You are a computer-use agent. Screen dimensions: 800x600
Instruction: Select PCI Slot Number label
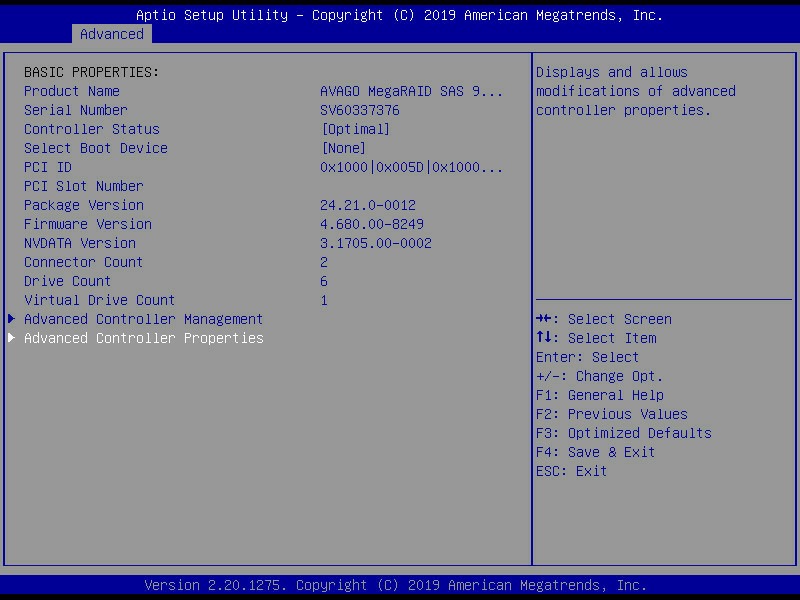84,186
